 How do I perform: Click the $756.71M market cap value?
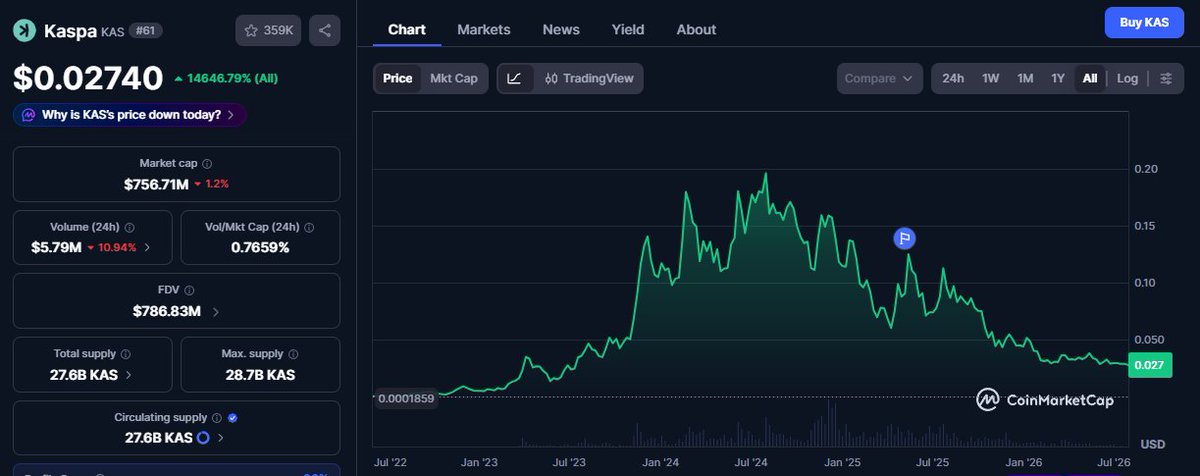[x=156, y=185]
